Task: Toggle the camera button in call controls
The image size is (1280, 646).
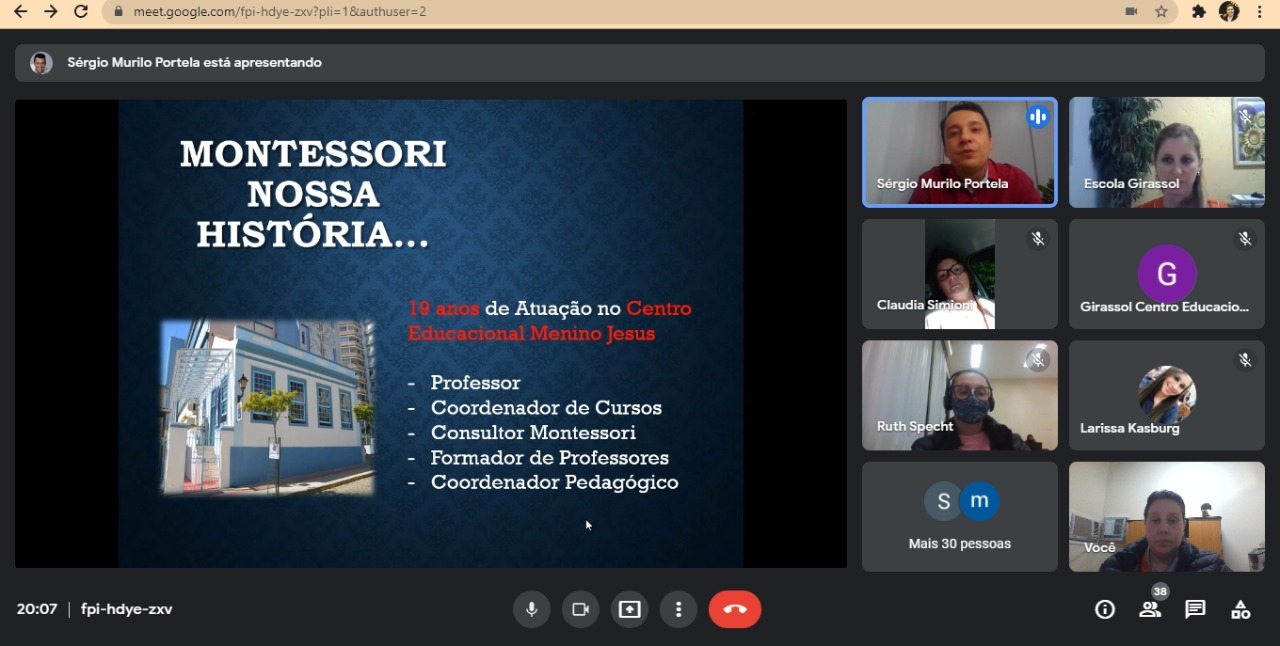Action: [580, 609]
